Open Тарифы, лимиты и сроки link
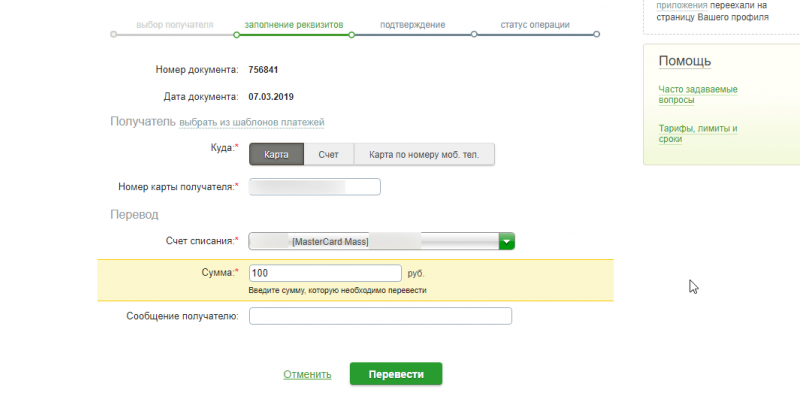The height and width of the screenshot is (396, 800). coord(698,134)
